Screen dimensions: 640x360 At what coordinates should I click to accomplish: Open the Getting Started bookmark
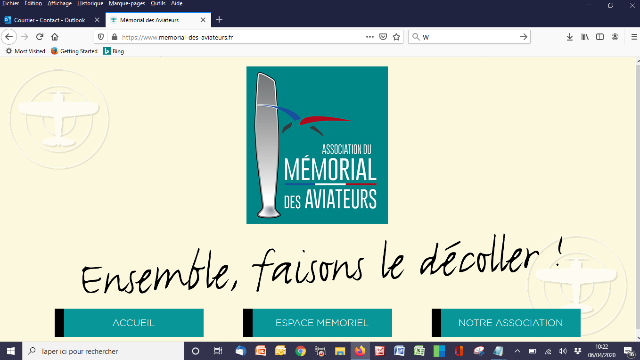(x=74, y=51)
